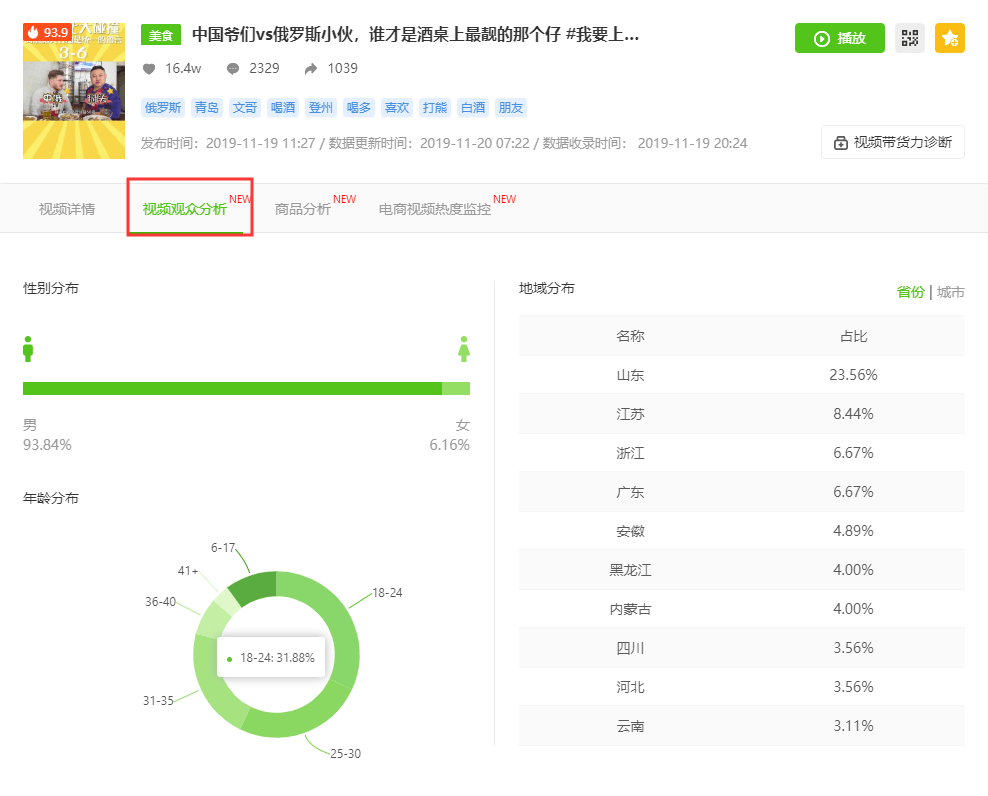
Task: Switch region view to 城市
Action: click(950, 292)
